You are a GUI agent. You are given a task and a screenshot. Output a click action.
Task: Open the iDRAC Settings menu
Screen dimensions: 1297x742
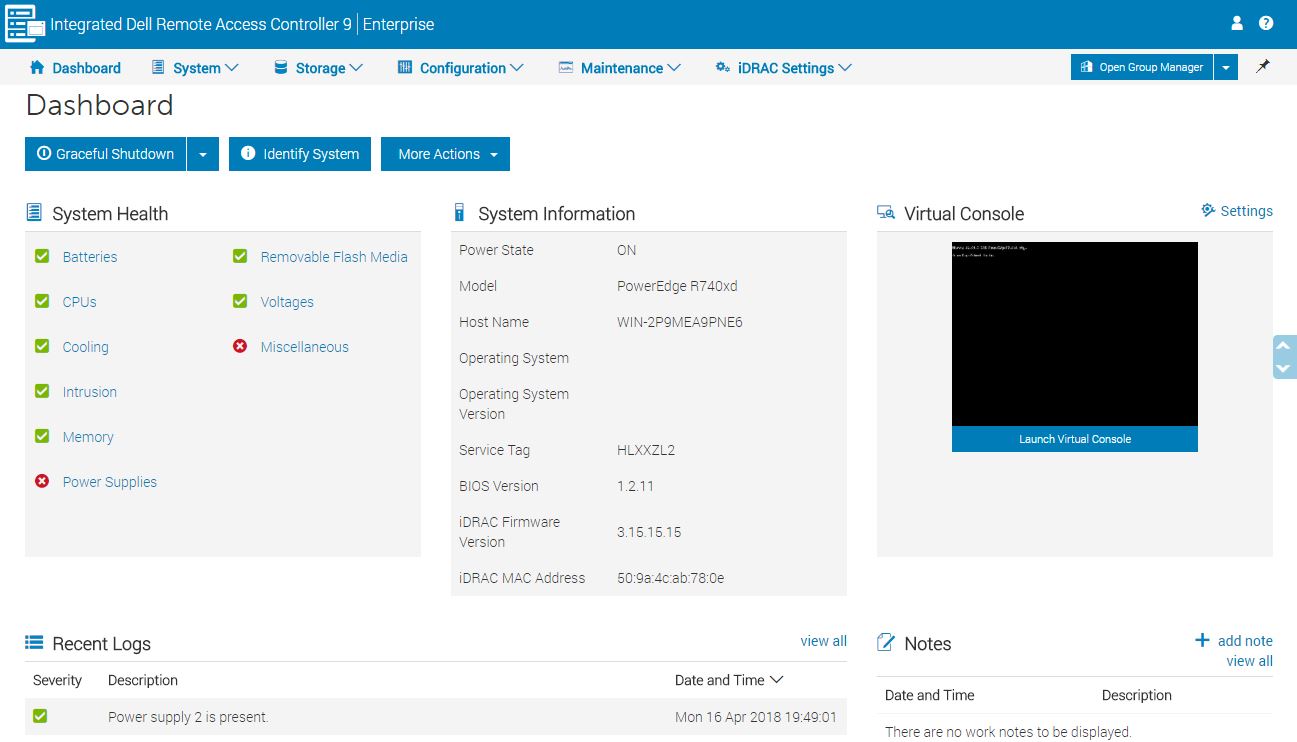(x=784, y=68)
